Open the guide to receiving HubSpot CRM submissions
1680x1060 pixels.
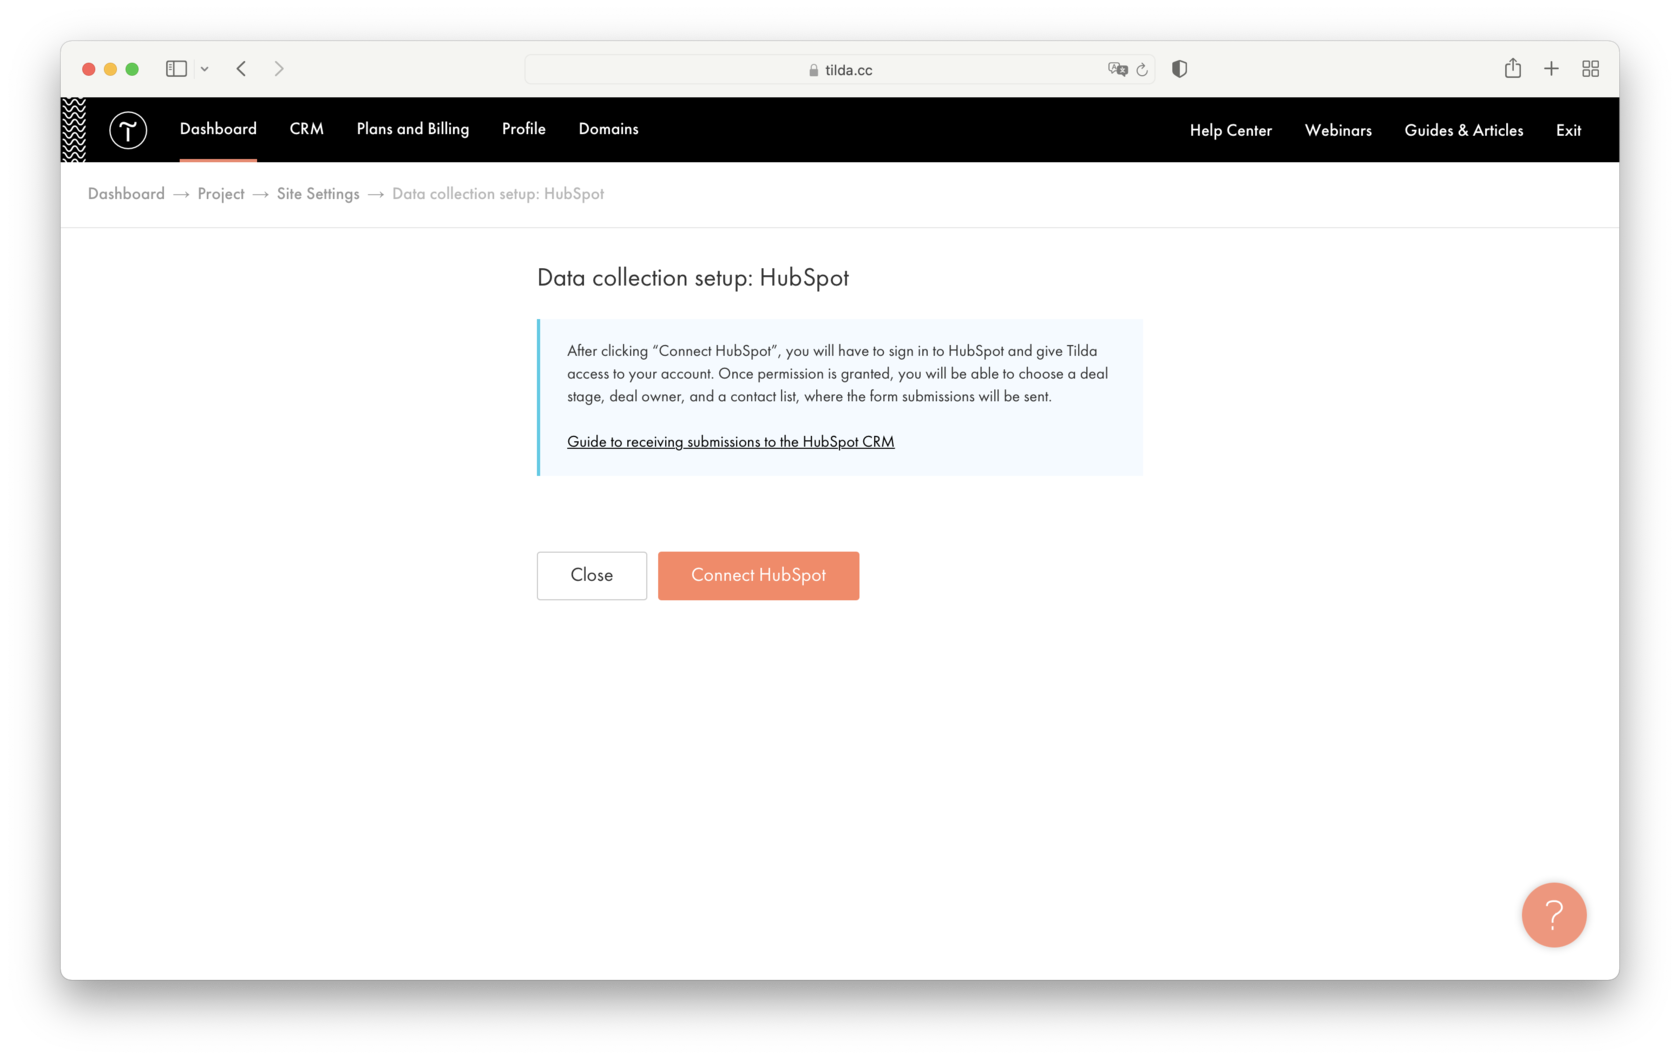tap(730, 441)
